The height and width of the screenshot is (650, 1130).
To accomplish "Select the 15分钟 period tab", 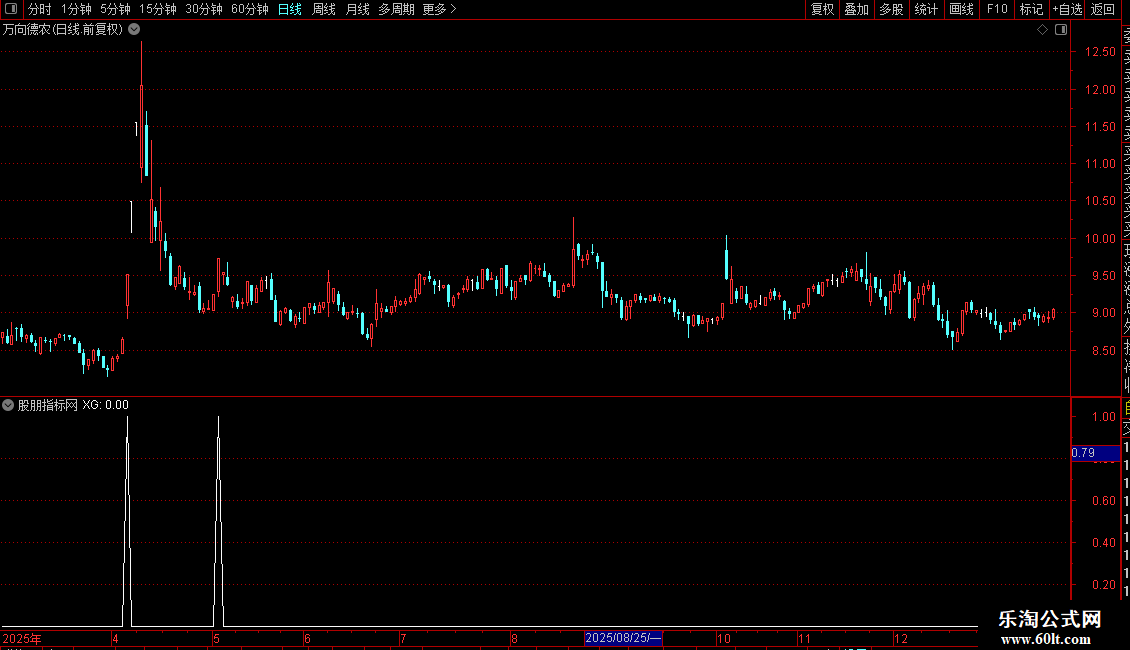I will (x=158, y=9).
